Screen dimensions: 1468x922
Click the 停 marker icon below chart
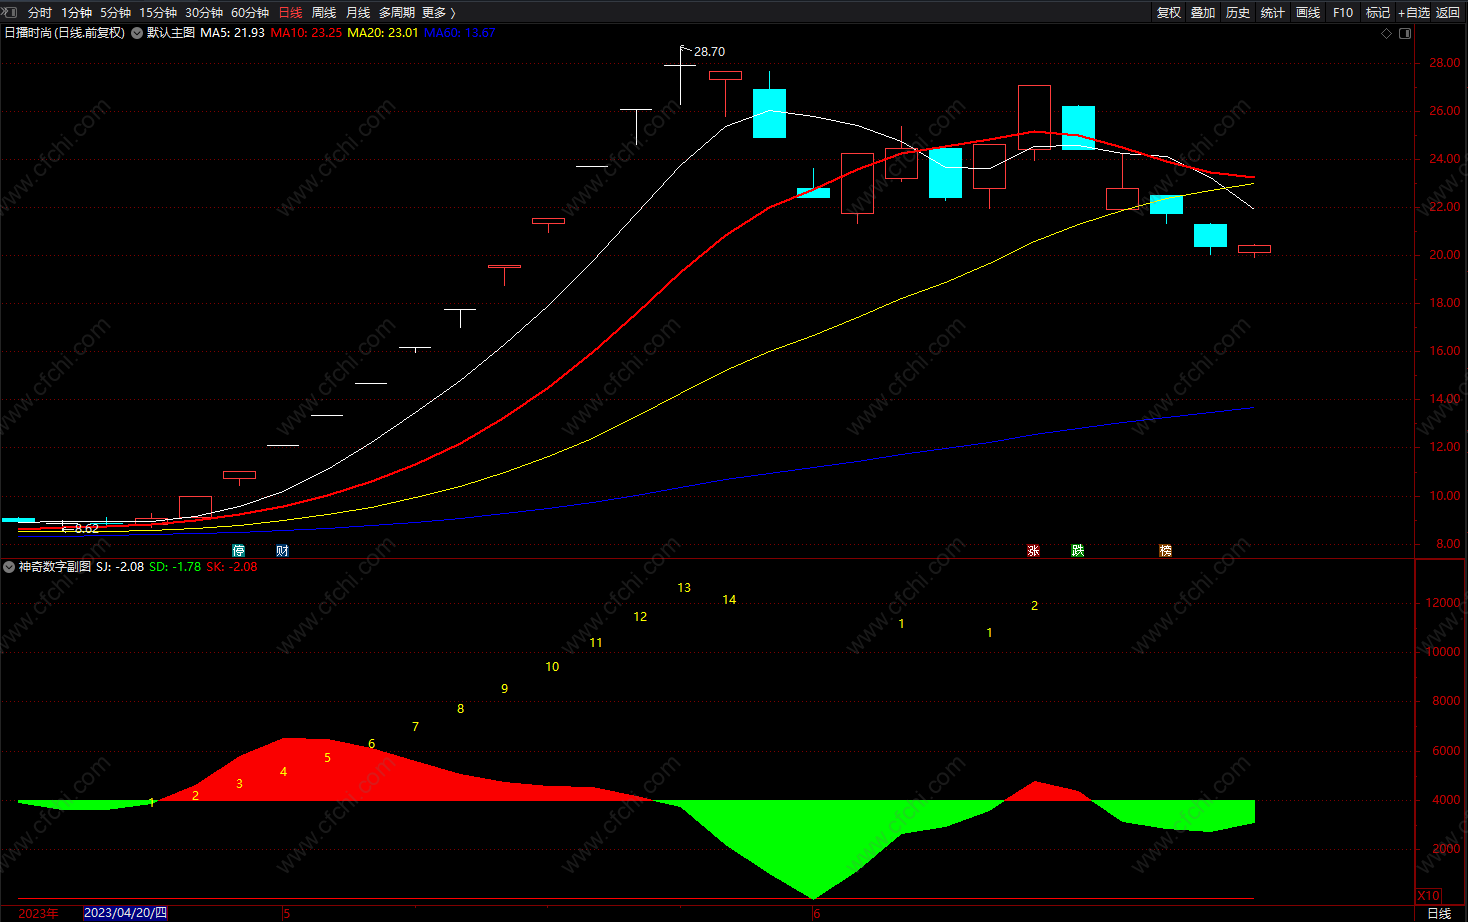tap(238, 551)
